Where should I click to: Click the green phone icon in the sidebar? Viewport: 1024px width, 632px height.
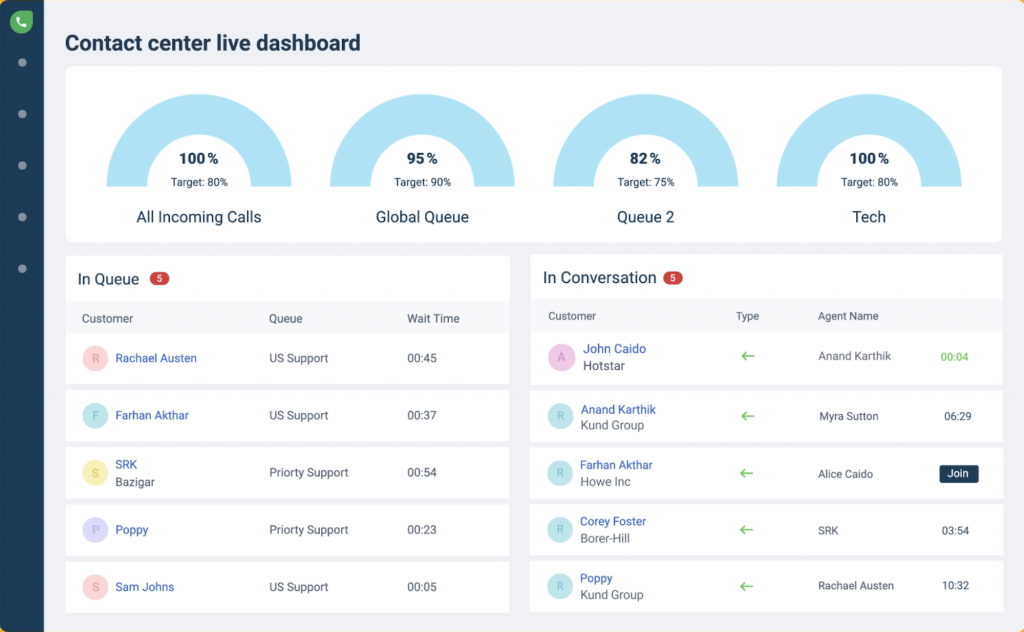[x=21, y=21]
